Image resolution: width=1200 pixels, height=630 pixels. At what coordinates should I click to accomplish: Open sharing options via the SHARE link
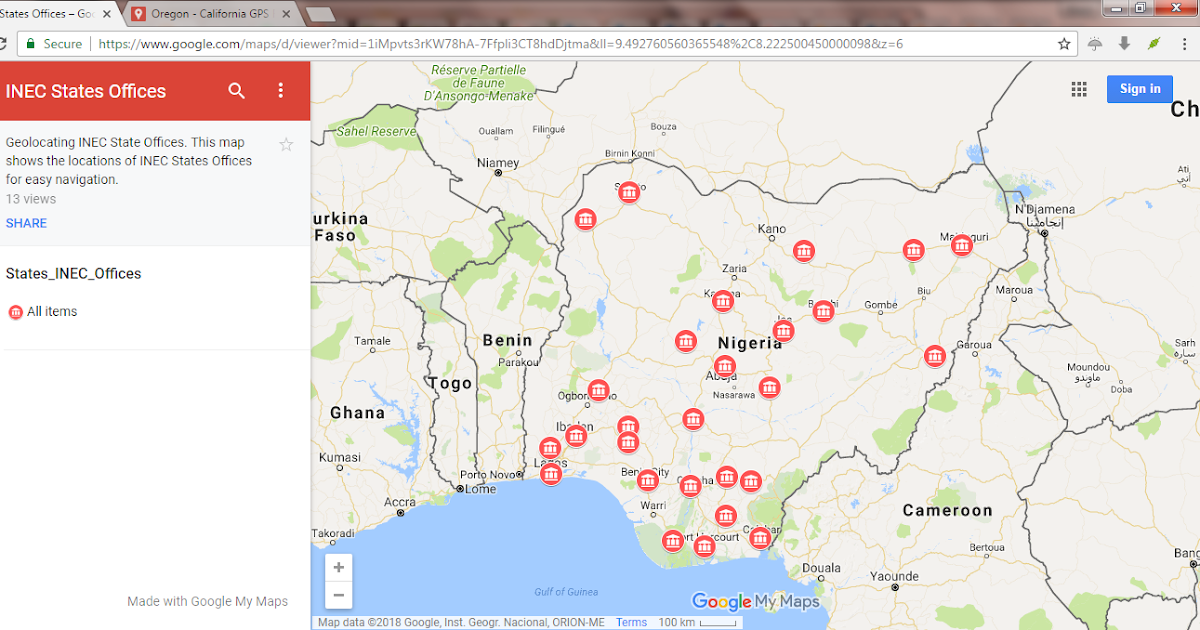click(x=25, y=222)
